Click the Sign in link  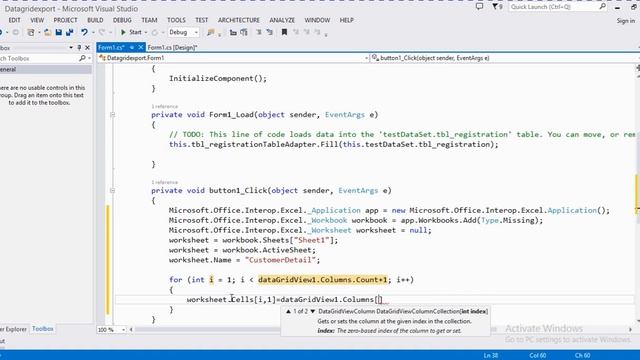pyautogui.click(x=626, y=20)
